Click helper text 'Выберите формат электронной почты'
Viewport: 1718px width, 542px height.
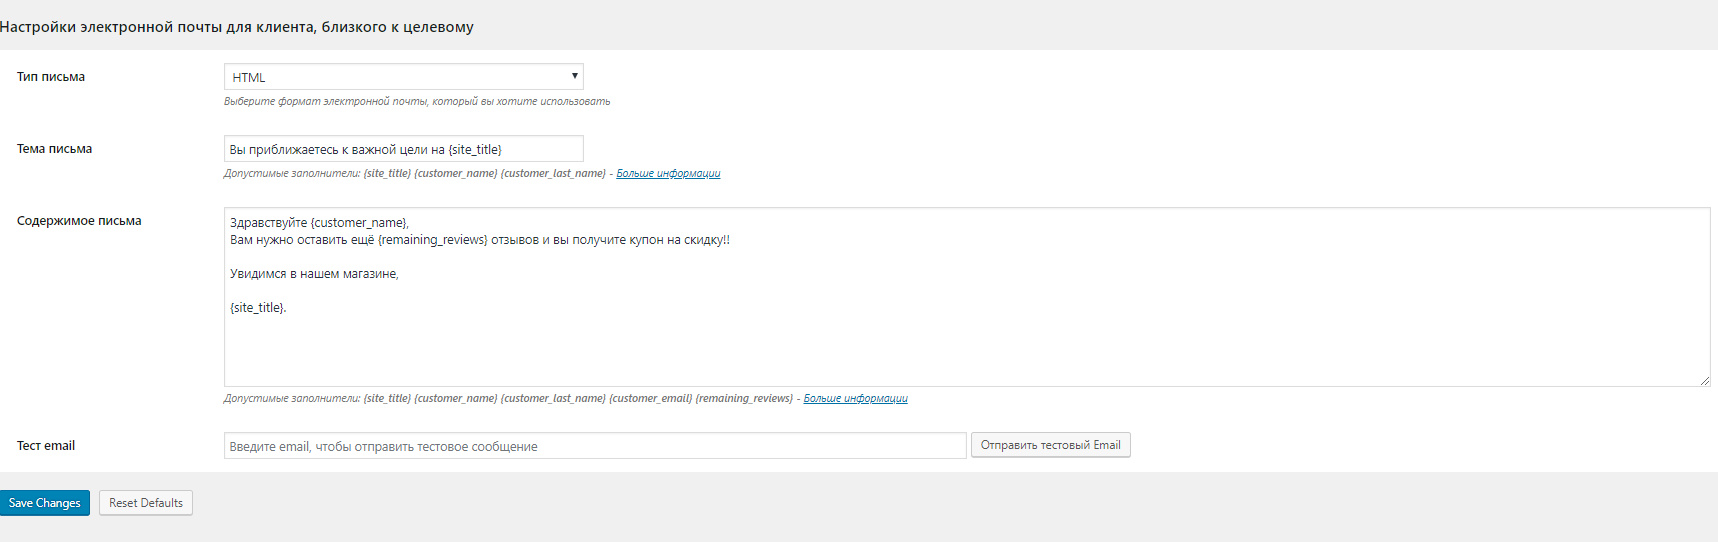click(417, 101)
